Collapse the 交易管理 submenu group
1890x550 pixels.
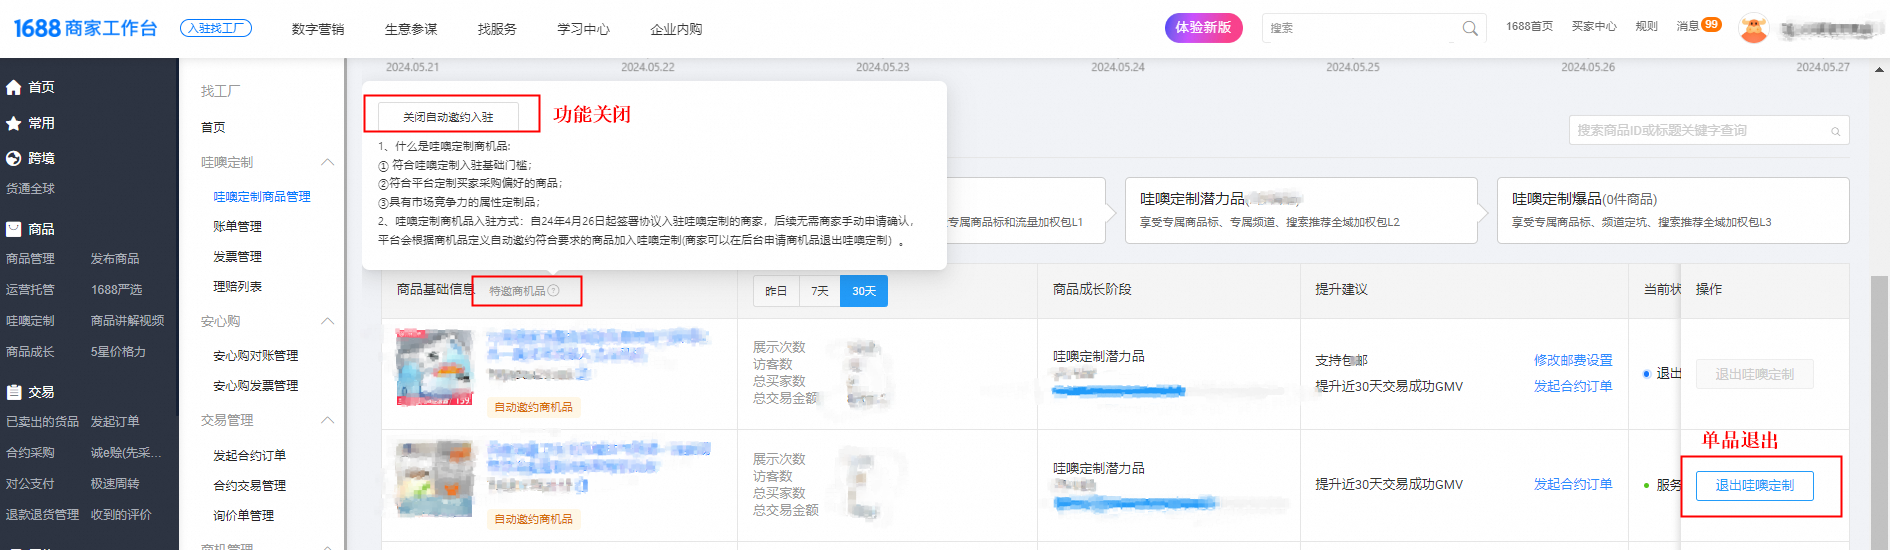pos(327,420)
